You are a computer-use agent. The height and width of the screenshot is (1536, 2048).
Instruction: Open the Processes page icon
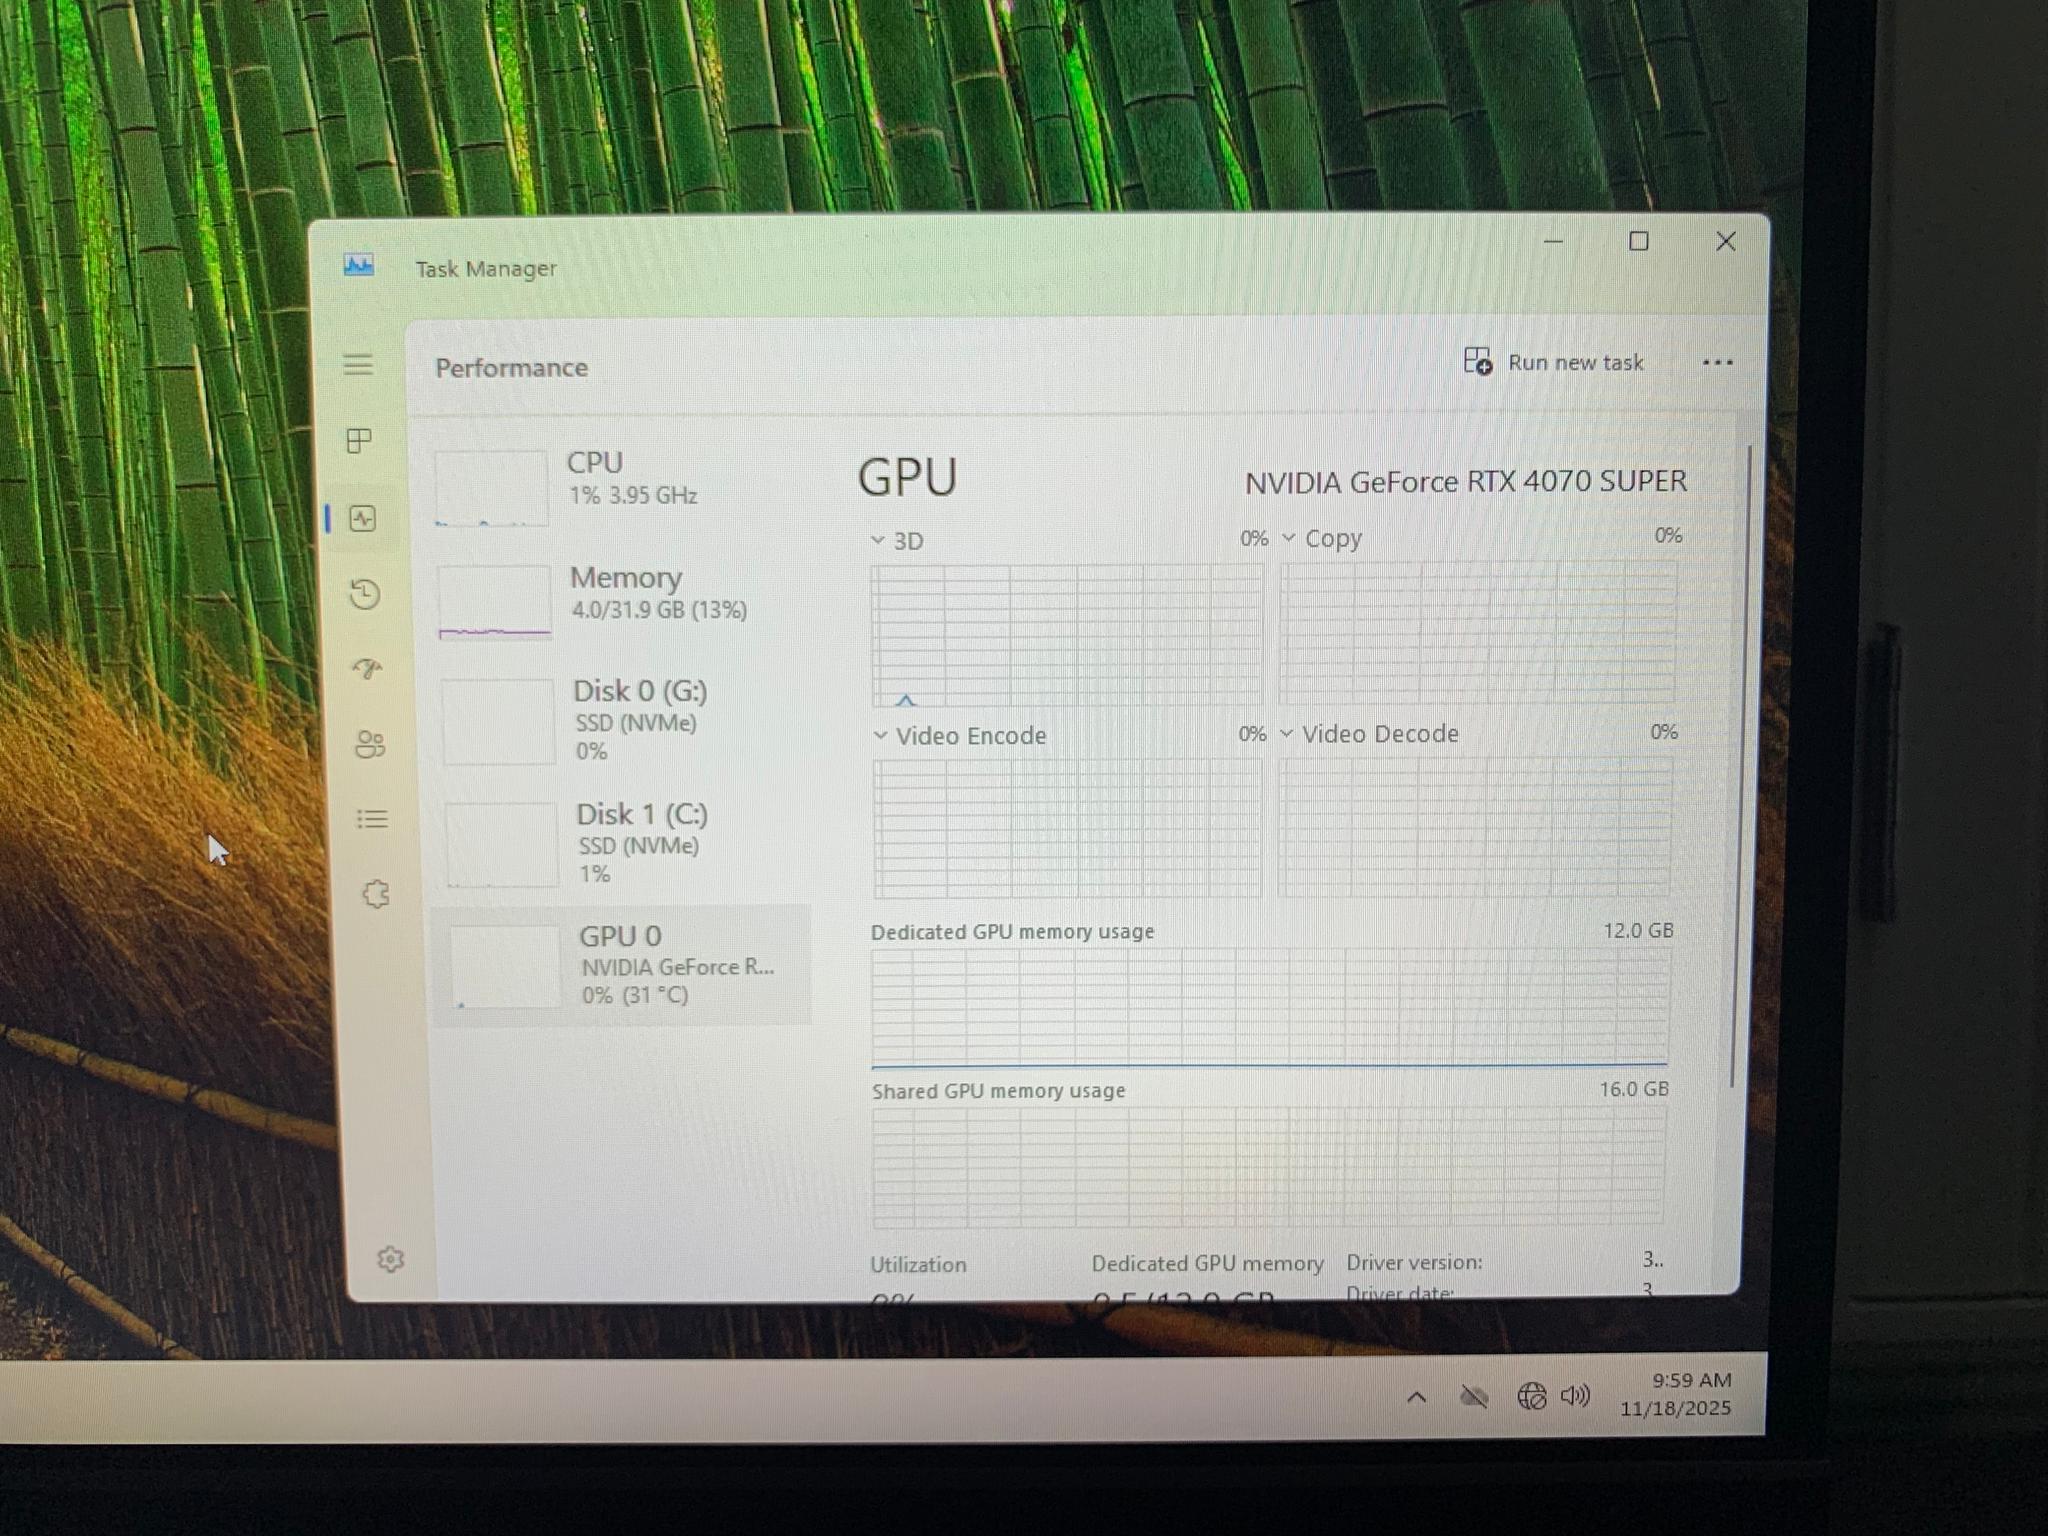[x=359, y=440]
